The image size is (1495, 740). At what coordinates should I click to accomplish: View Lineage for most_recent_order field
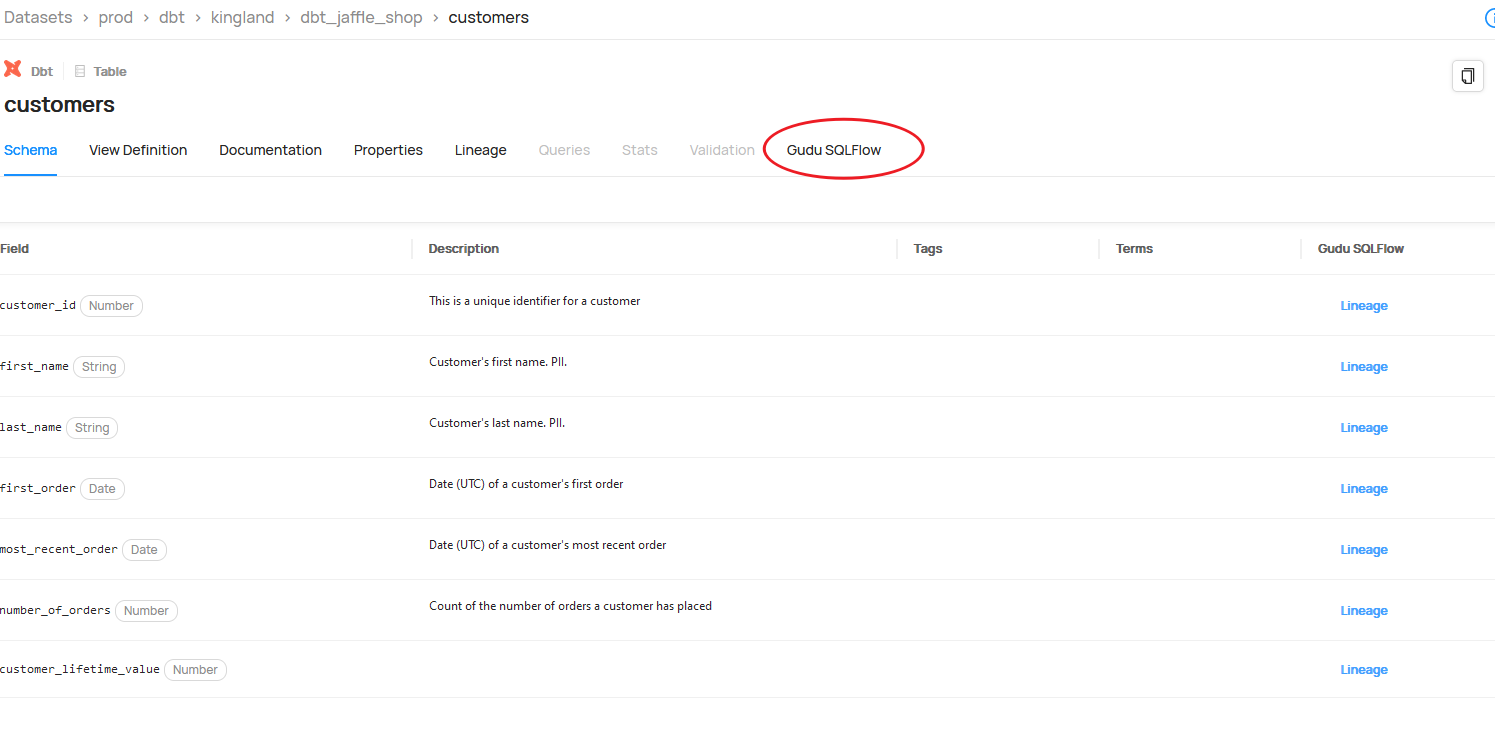pos(1363,550)
